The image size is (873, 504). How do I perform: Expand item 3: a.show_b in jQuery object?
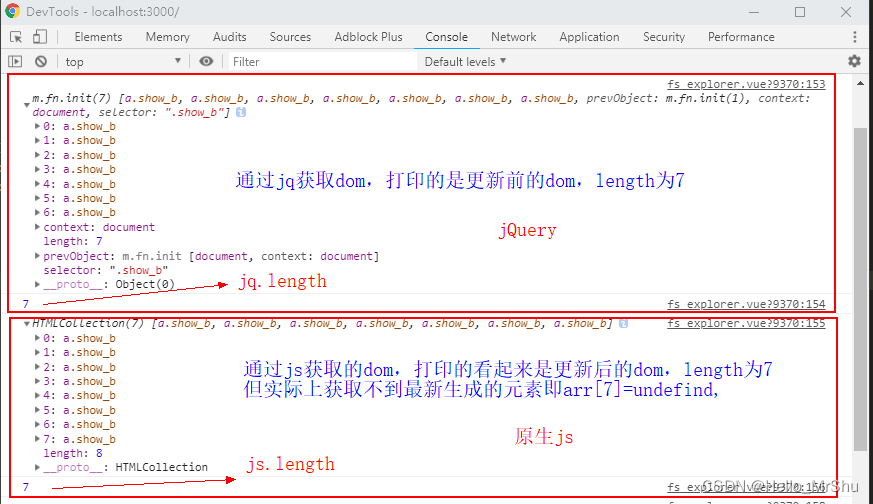[37, 169]
